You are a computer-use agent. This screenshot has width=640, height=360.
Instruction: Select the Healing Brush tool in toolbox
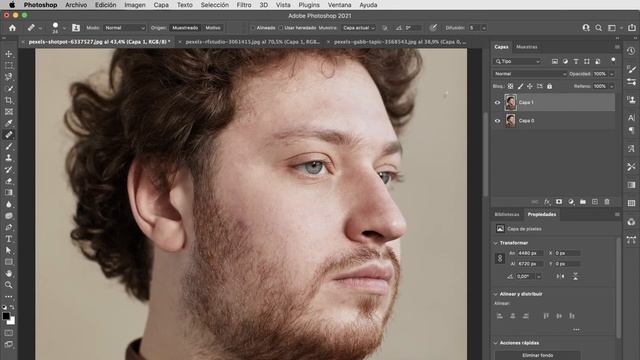point(9,135)
